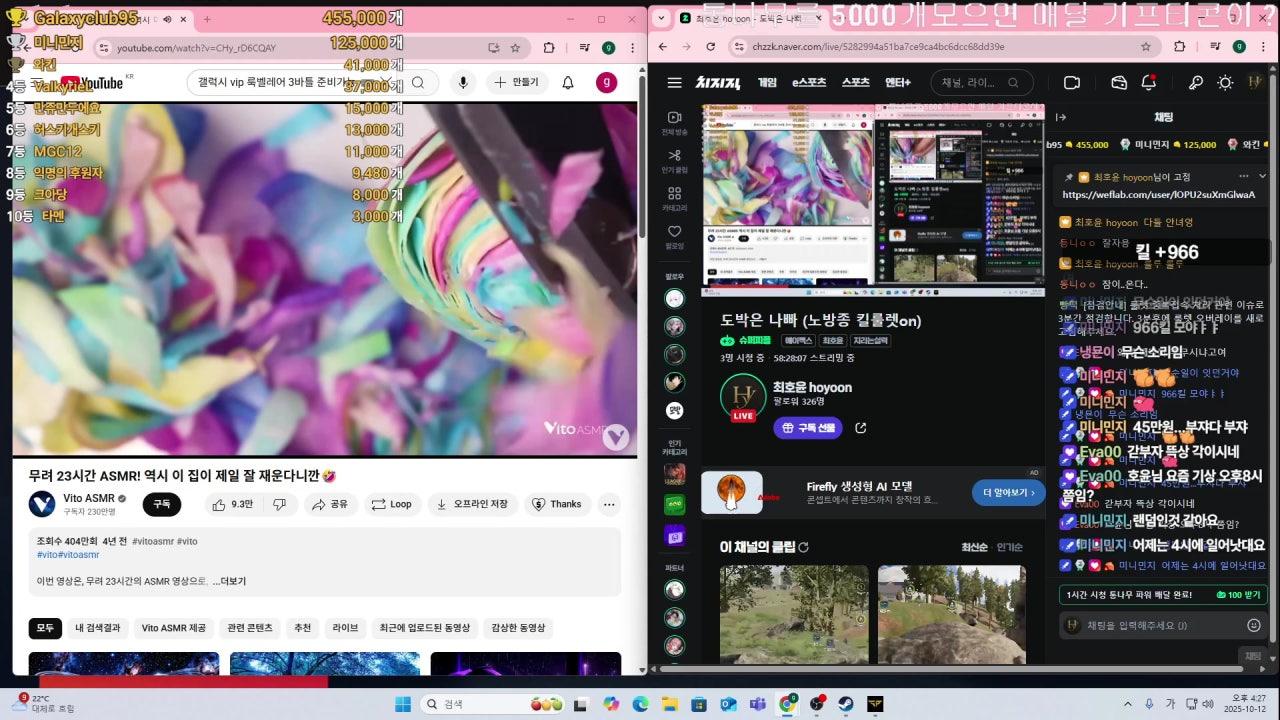The image size is (1280, 720).
Task: Click the dislike thumbs-down button
Action: pos(279,504)
